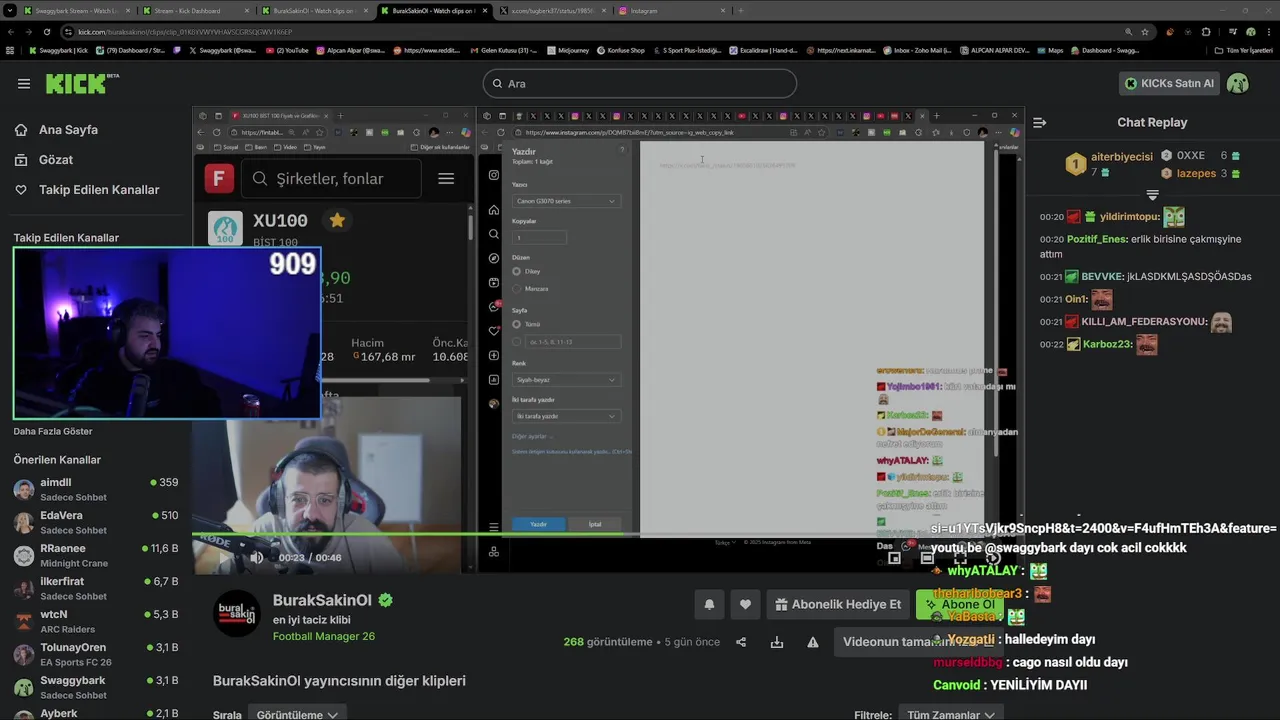Viewport: 1280px width, 720px height.
Task: Click Abonelik Hediye Et button
Action: tap(838, 604)
